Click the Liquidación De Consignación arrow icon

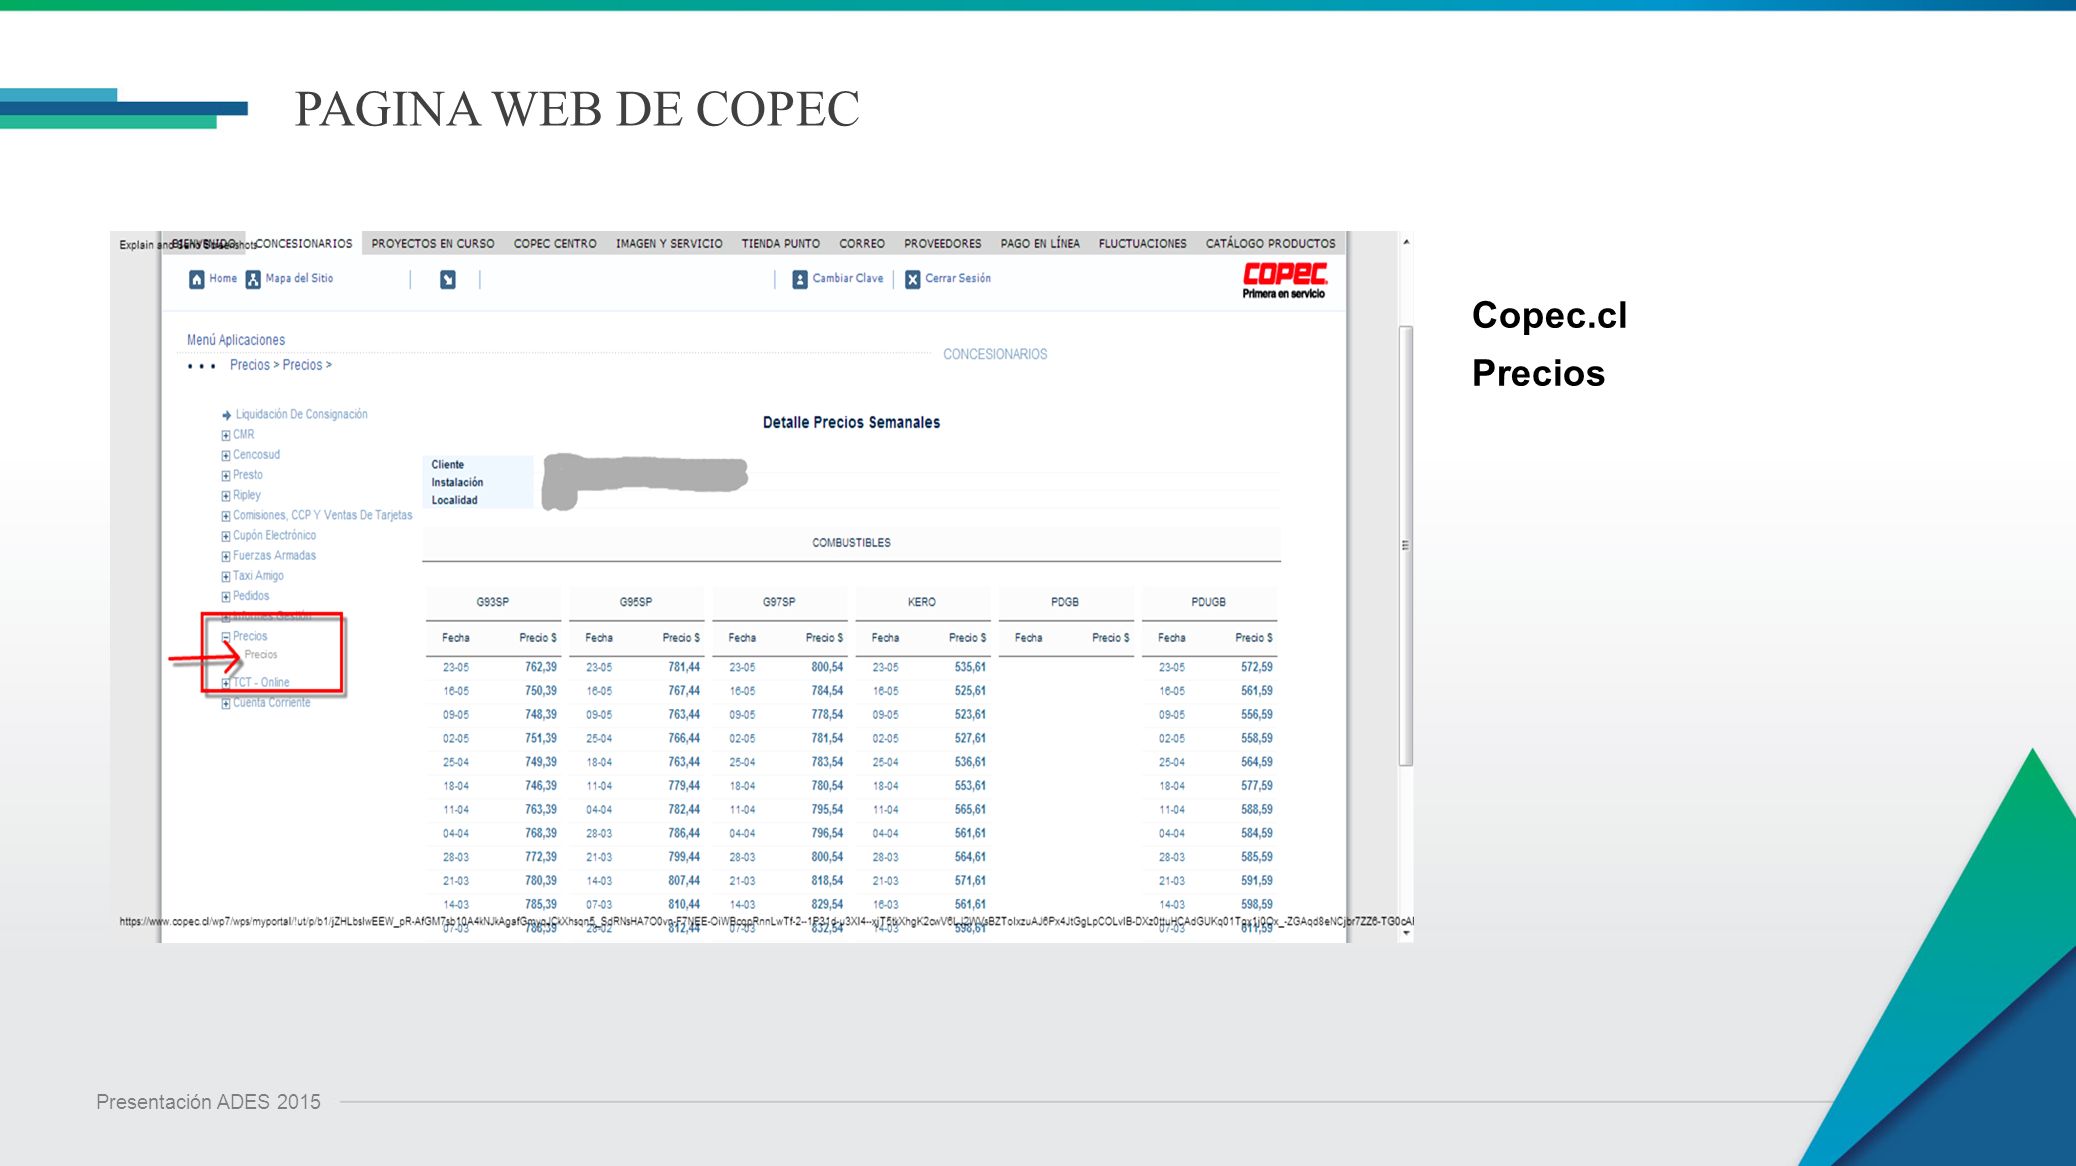pos(227,415)
